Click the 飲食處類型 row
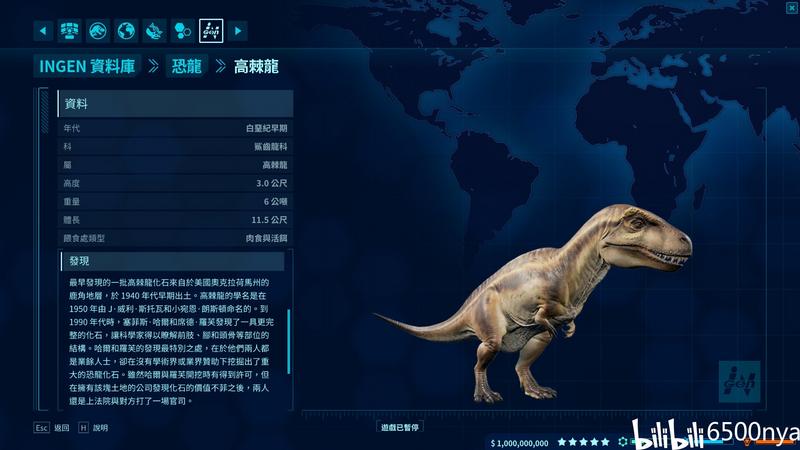The width and height of the screenshot is (800, 450). 175,238
